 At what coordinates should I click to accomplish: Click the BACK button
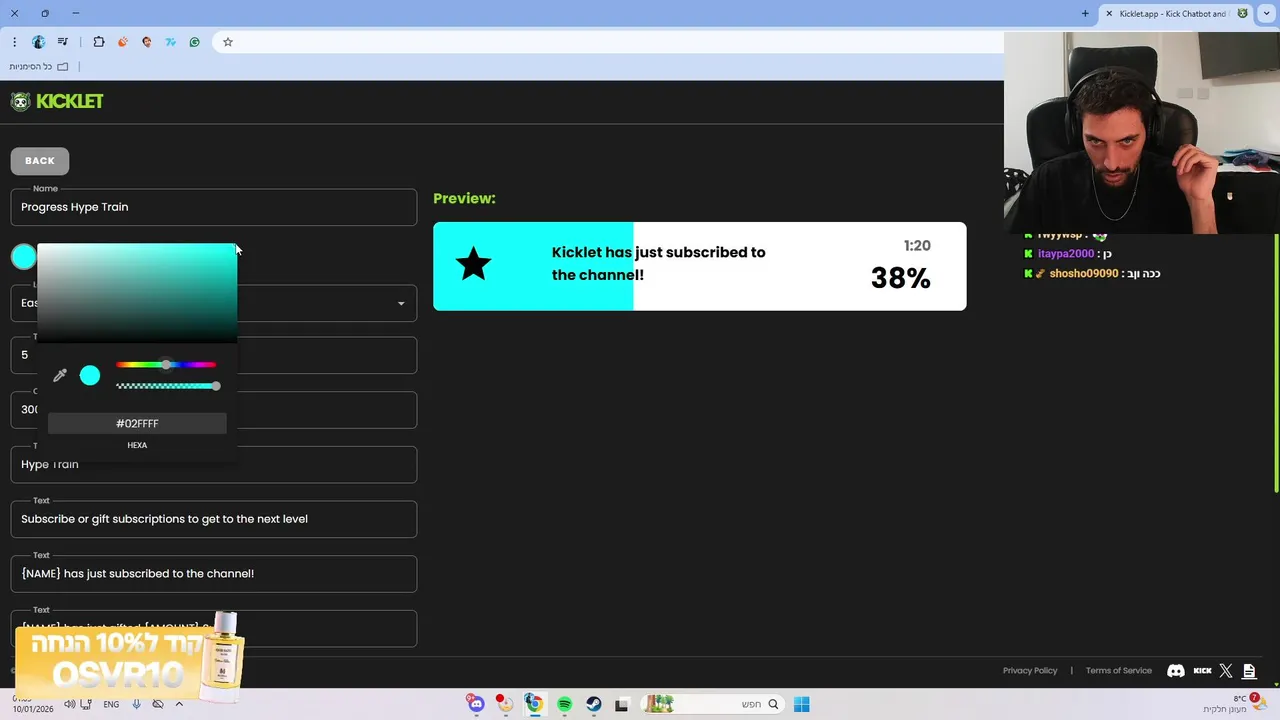point(40,161)
